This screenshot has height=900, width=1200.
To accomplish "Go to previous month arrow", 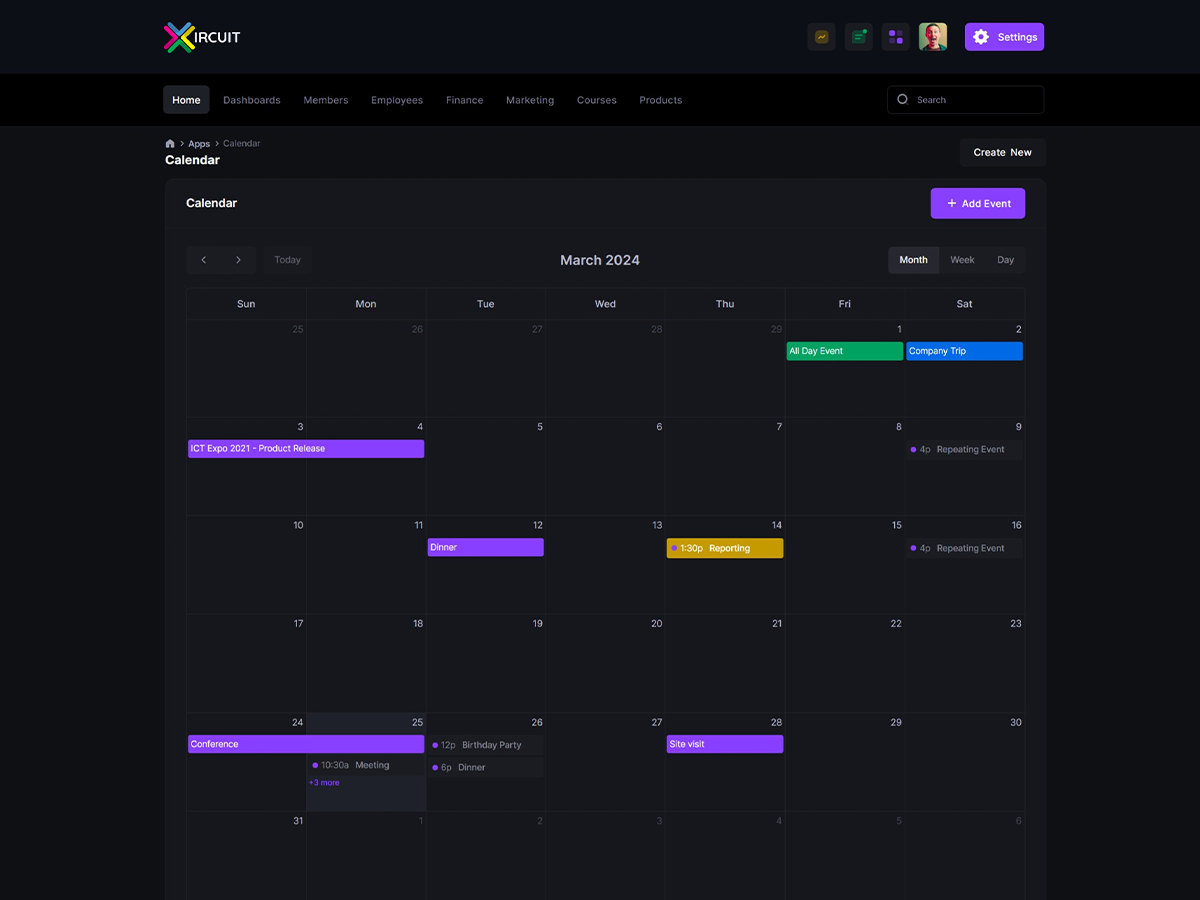I will [x=204, y=260].
